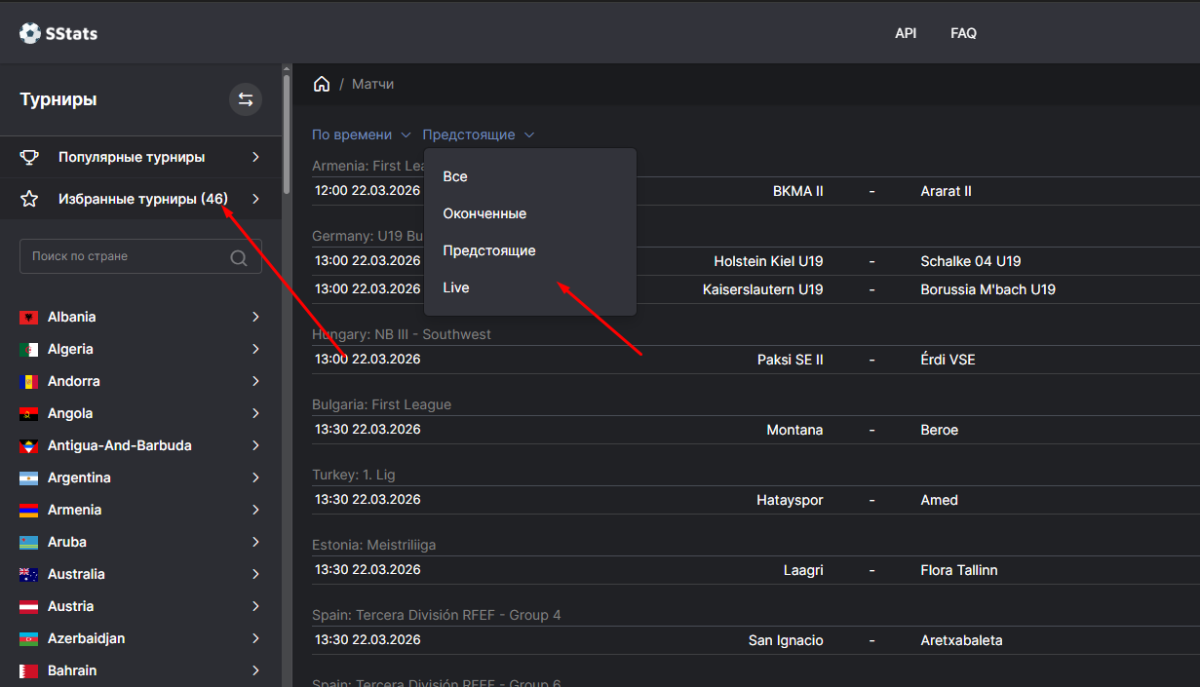The image size is (1200, 687).
Task: Open the API link in header
Action: tap(905, 33)
